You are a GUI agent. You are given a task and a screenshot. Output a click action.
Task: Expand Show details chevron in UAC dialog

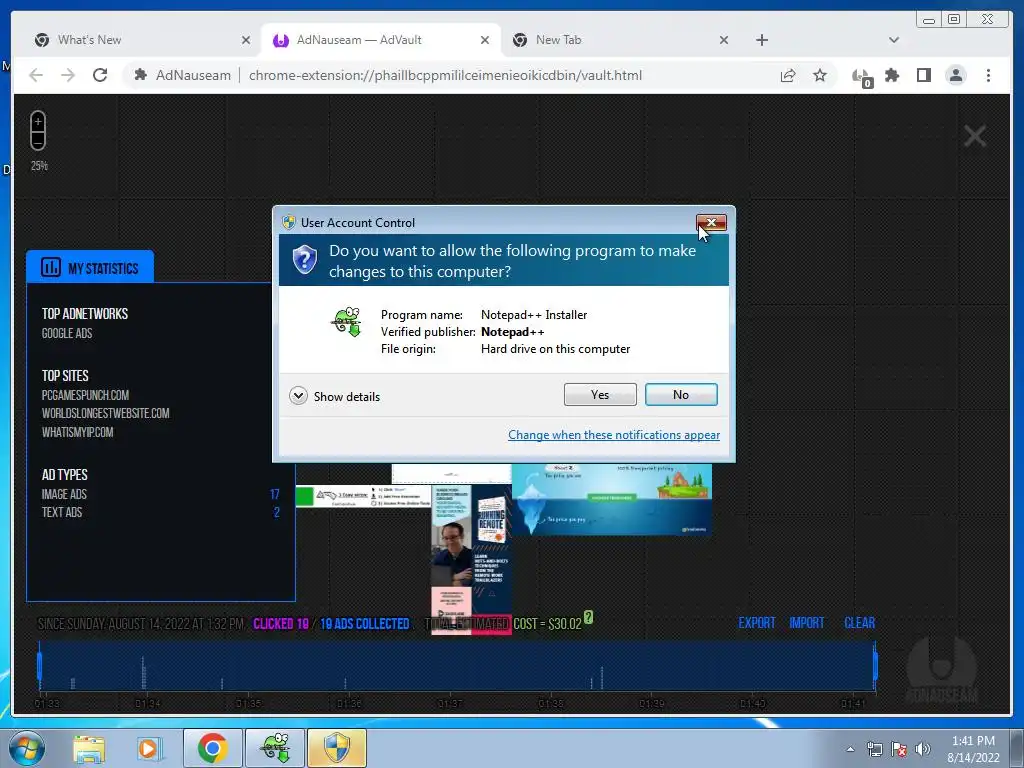pos(298,396)
